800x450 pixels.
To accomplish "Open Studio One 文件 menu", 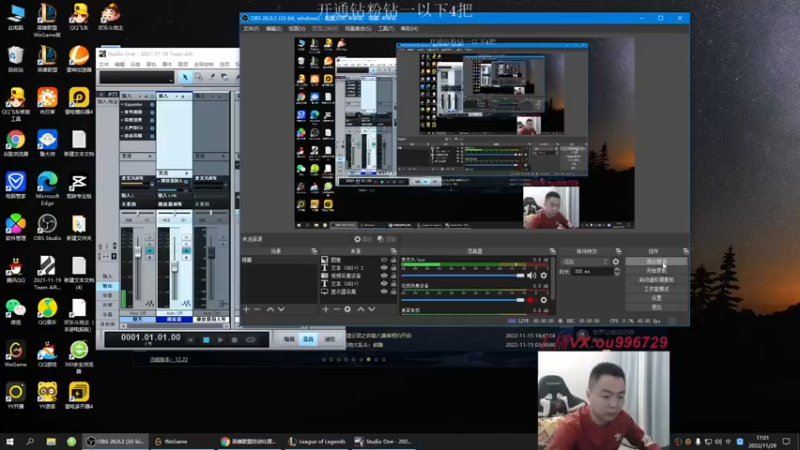I will [x=104, y=65].
